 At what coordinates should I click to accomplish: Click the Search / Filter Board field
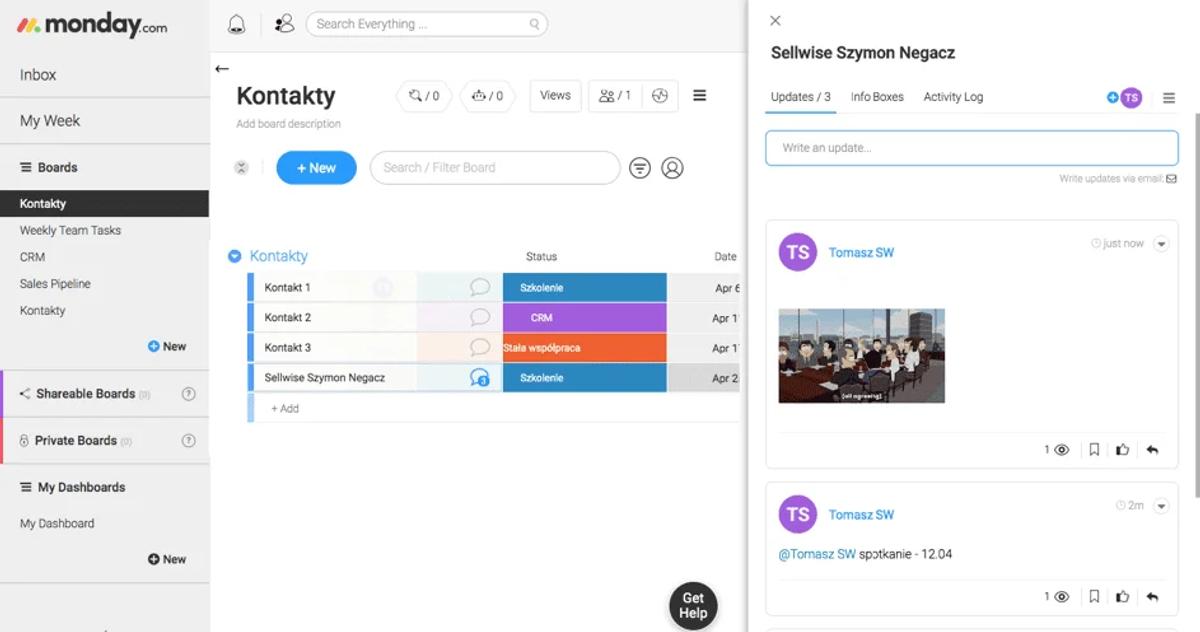click(x=495, y=168)
